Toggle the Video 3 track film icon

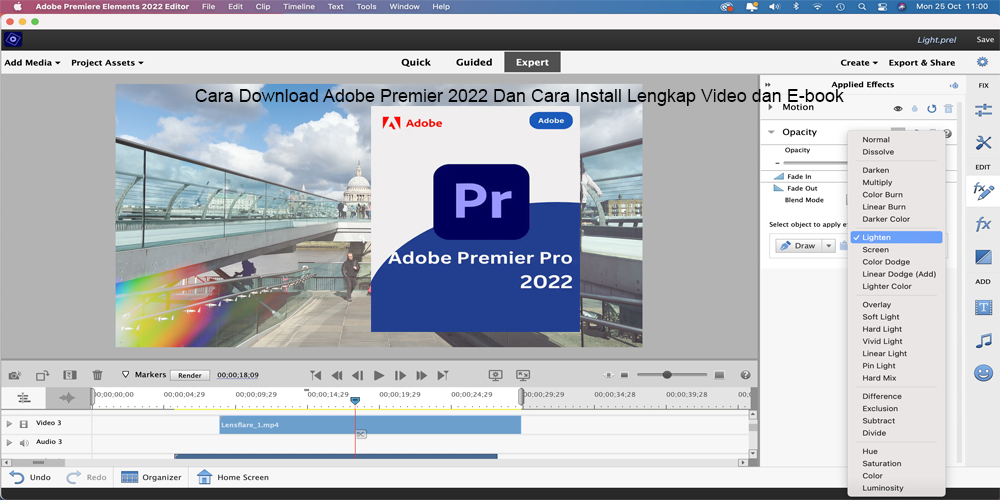(x=24, y=423)
